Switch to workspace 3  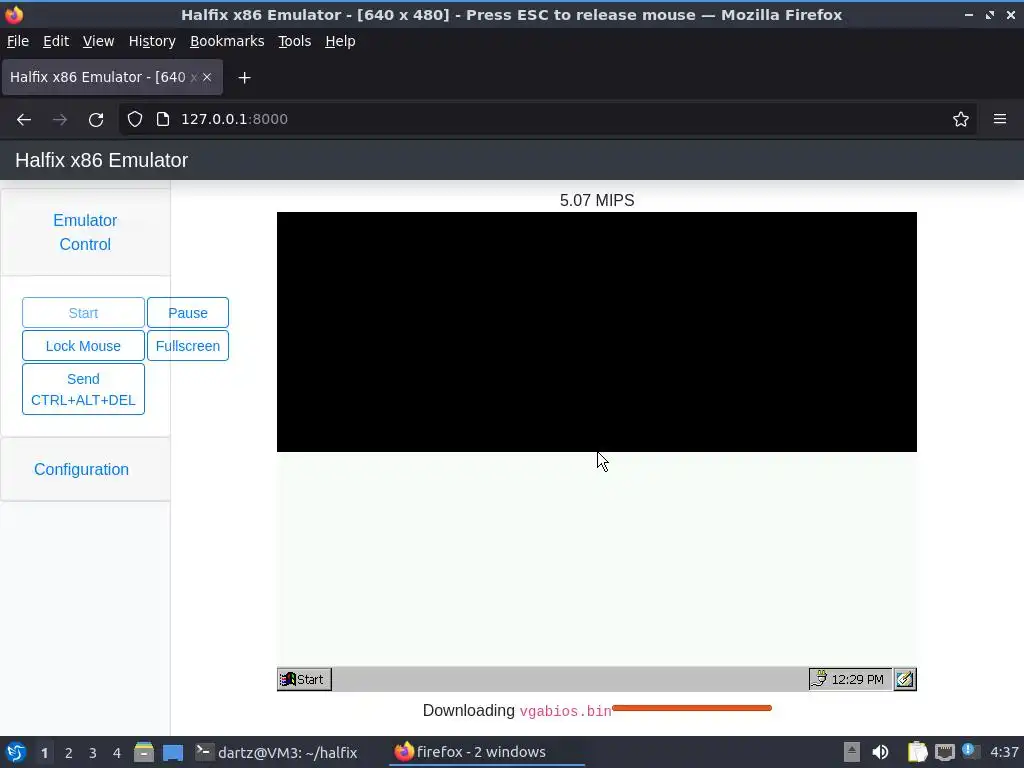coord(93,753)
